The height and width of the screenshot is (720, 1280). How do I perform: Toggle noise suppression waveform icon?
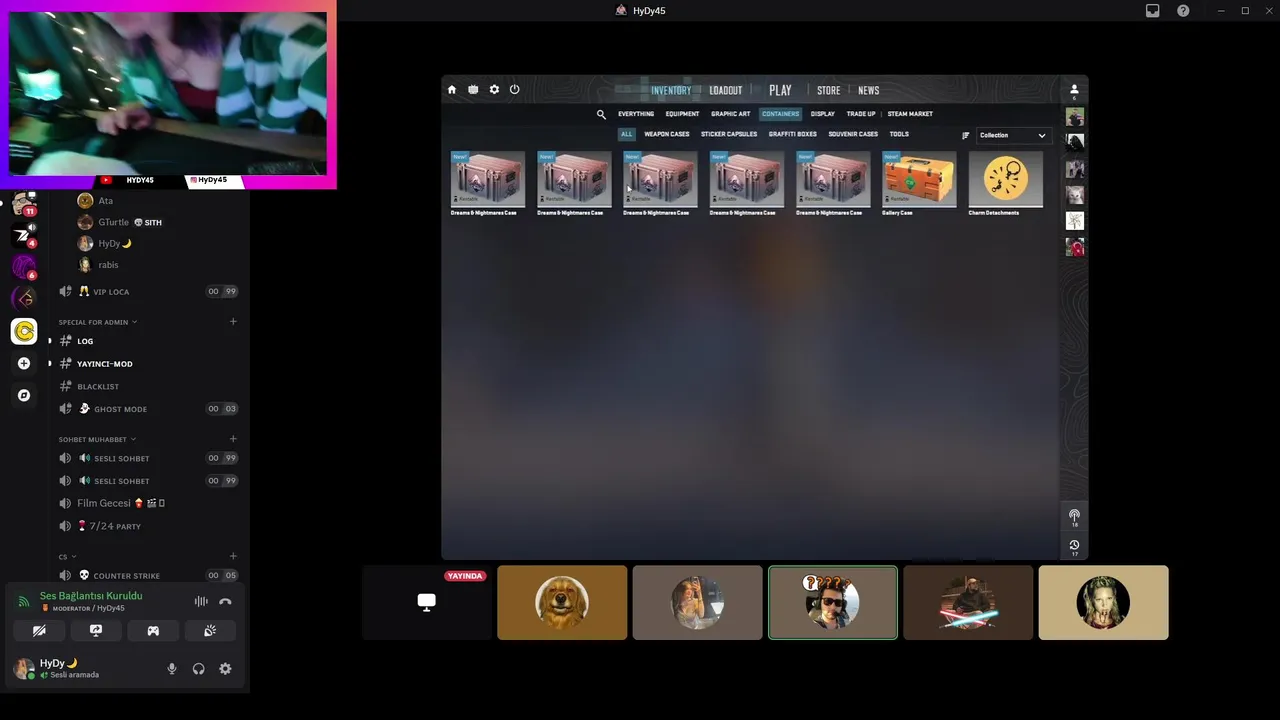coord(201,601)
